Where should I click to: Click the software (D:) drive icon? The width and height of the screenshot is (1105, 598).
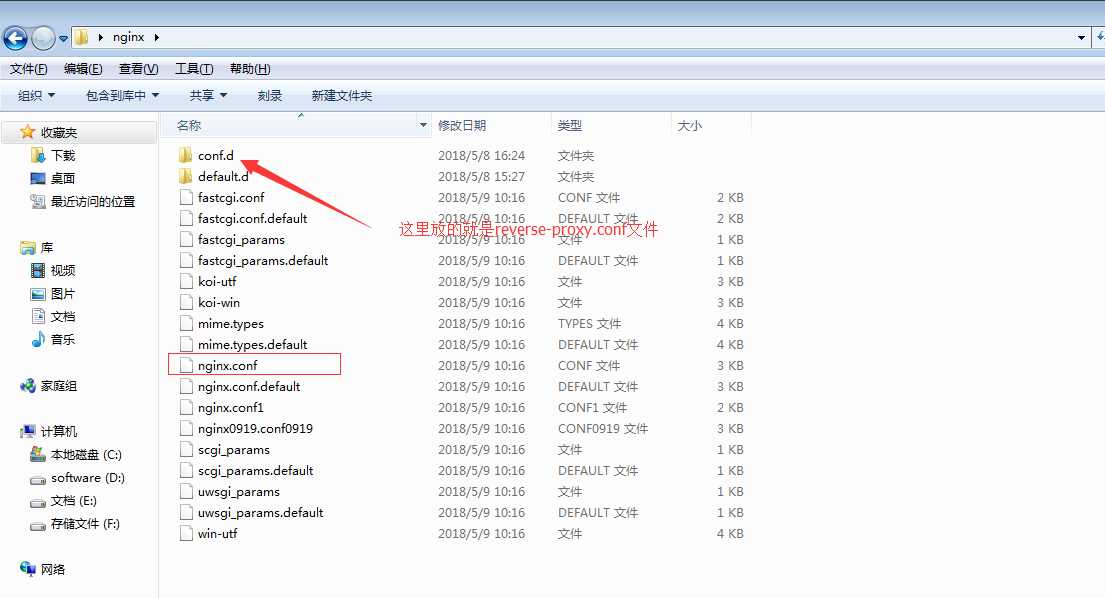(x=38, y=478)
